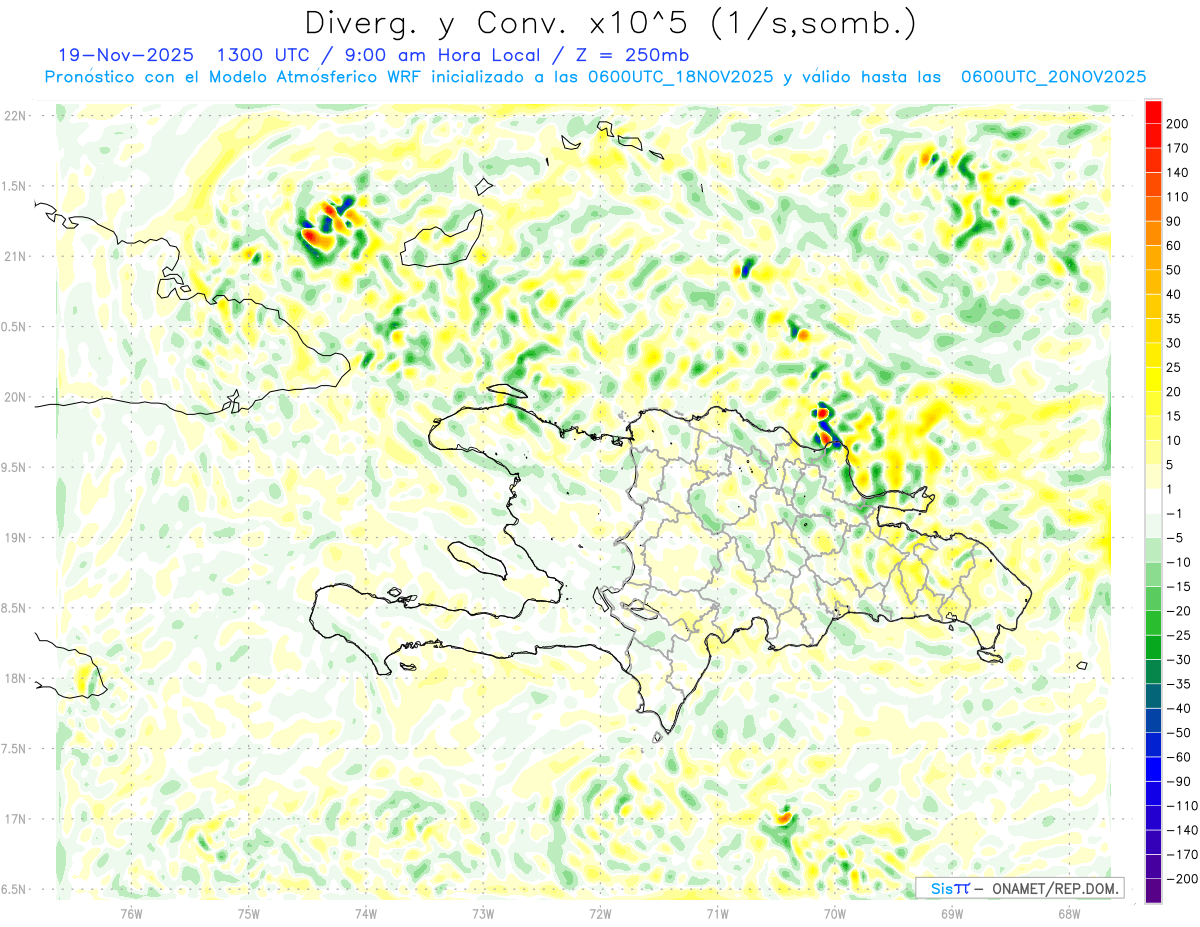Viewport: 1200px width, 927px height.
Task: Click the 8.5N latitude label
Action: (15, 609)
